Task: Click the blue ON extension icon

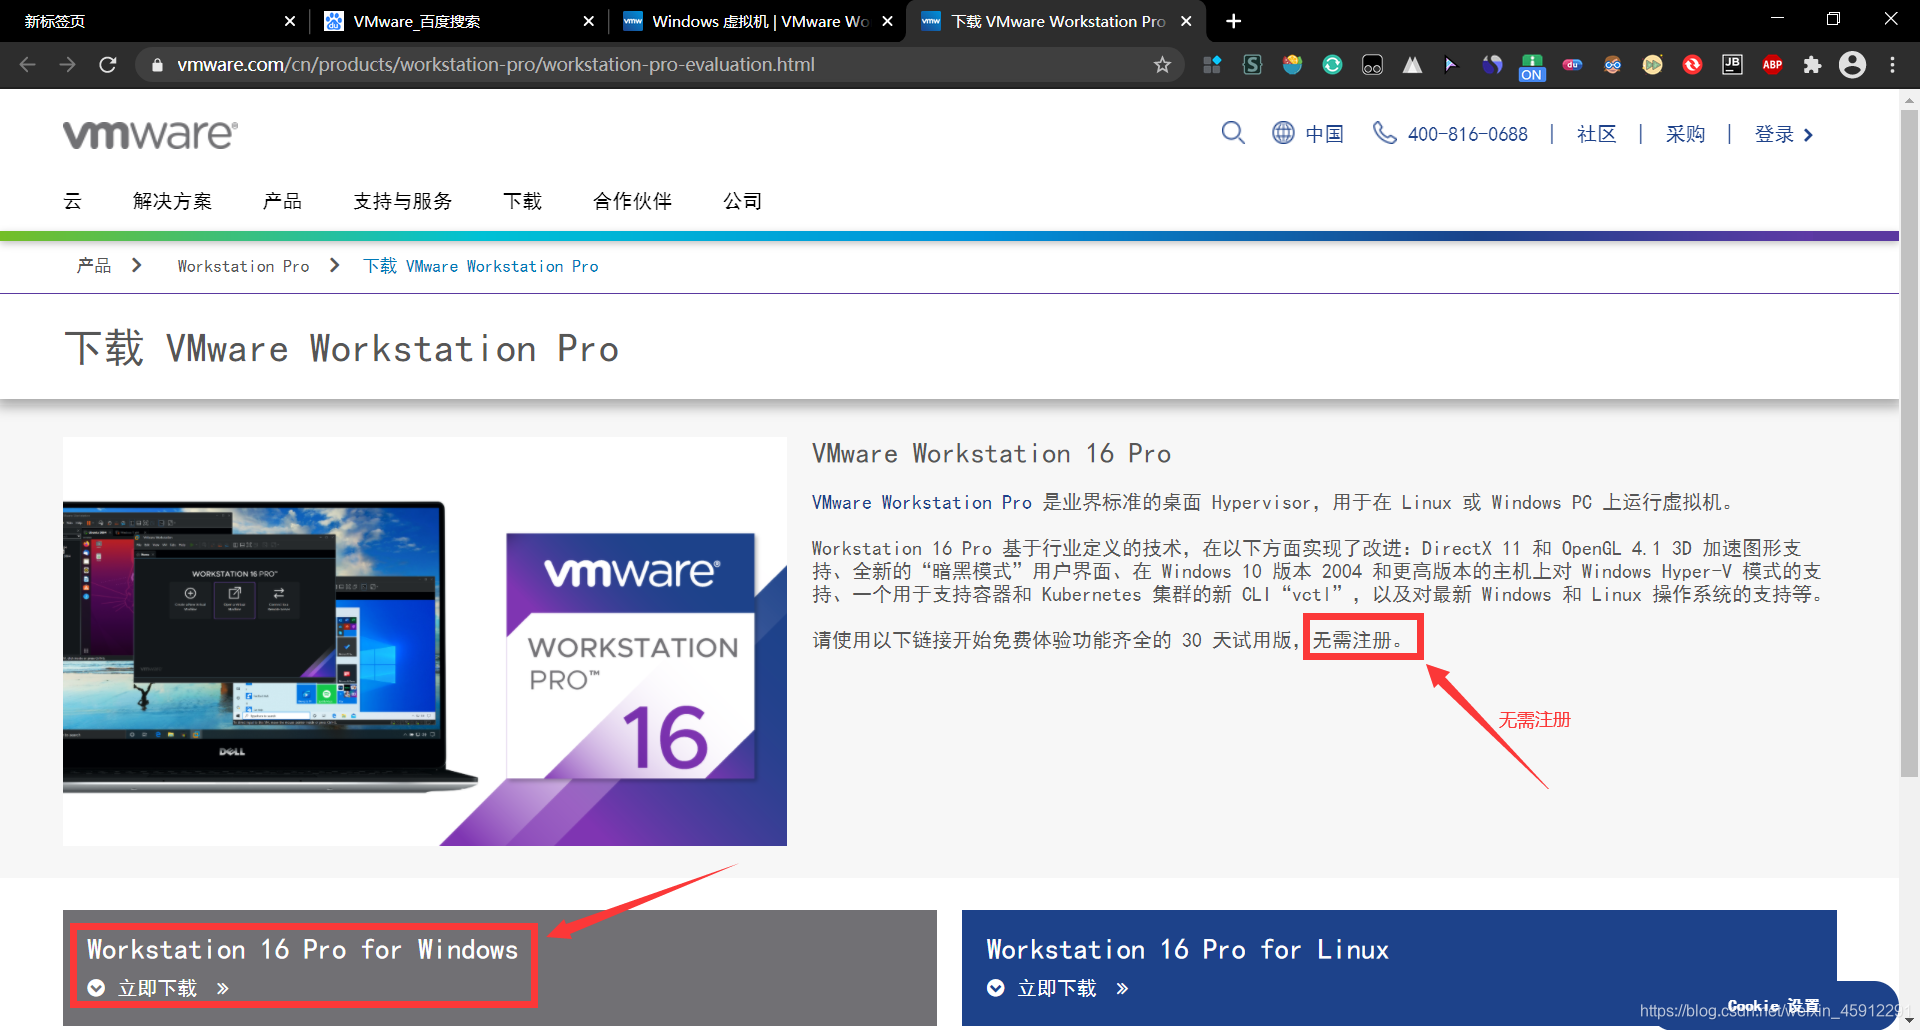Action: click(1532, 67)
